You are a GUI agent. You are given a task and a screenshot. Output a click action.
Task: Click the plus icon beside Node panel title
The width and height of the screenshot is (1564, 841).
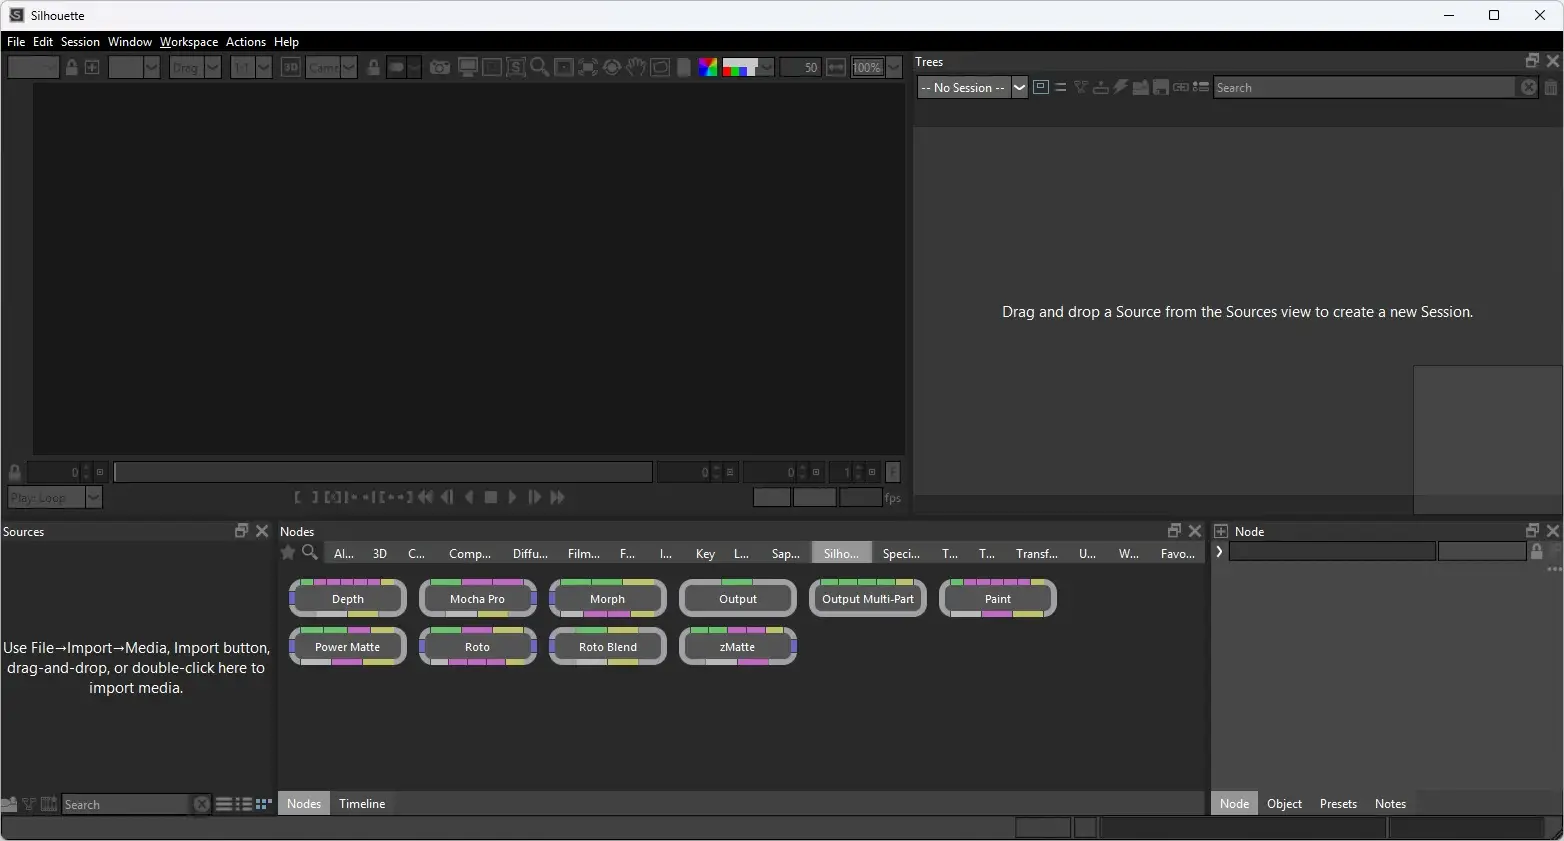1221,531
